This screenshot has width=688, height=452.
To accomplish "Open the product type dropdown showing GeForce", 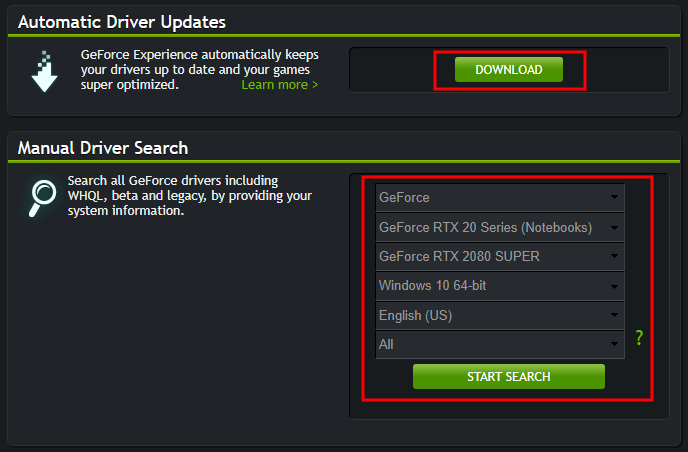I will (x=500, y=197).
